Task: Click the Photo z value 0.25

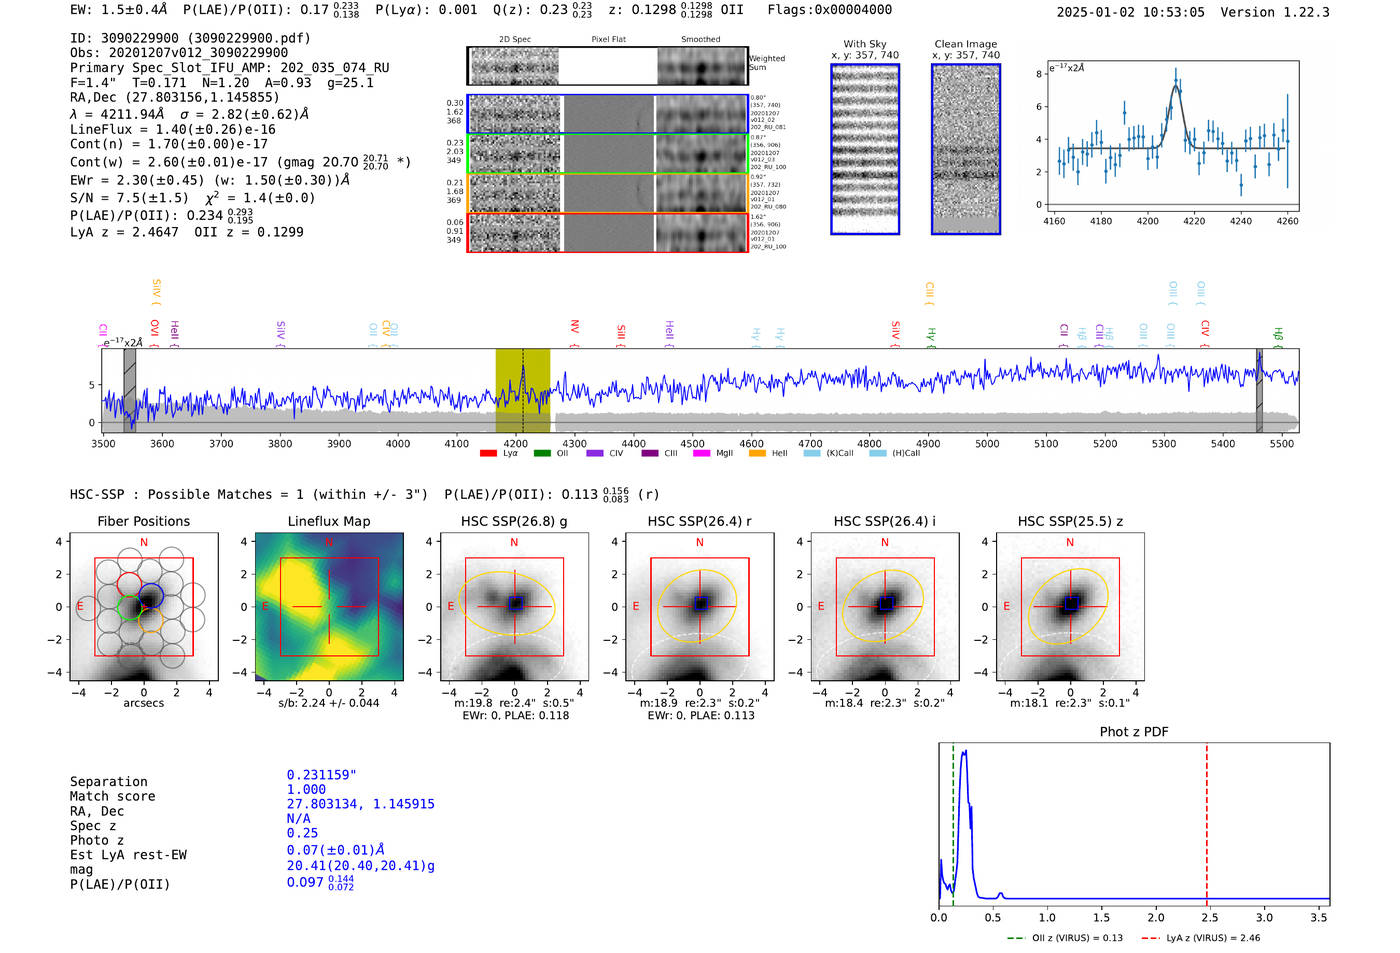Action: tap(302, 833)
